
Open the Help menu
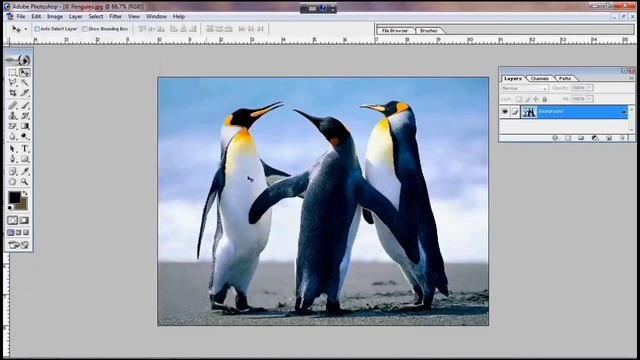coord(179,16)
